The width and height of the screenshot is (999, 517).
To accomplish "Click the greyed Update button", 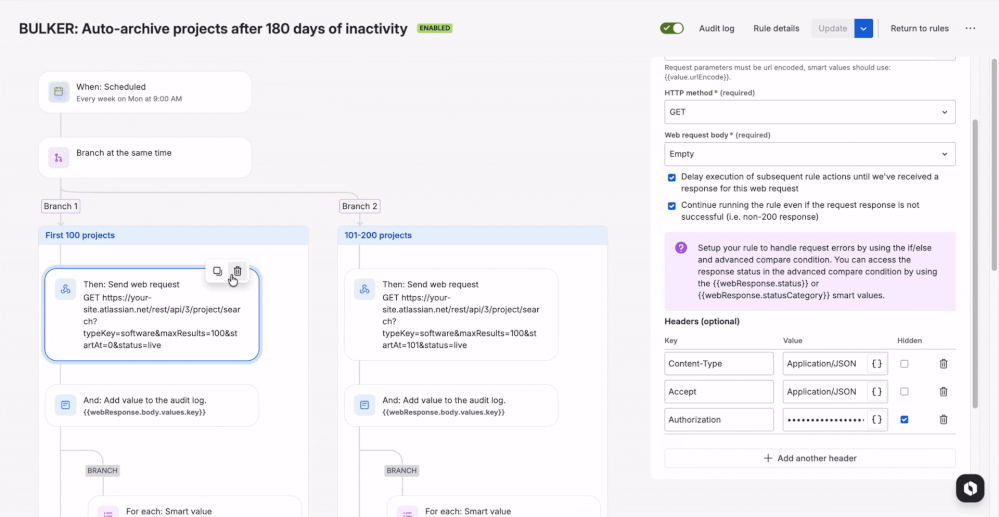I will 833,28.
